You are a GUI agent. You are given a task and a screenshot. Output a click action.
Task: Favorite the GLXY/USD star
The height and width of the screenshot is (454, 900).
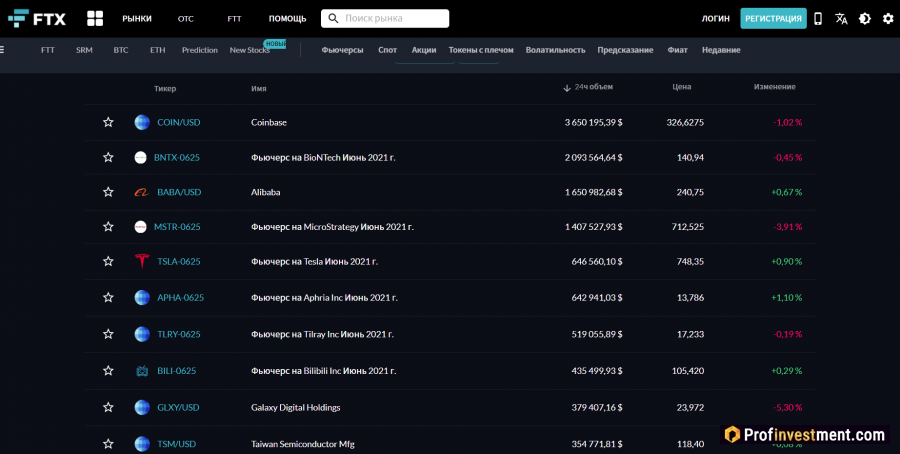(x=108, y=408)
